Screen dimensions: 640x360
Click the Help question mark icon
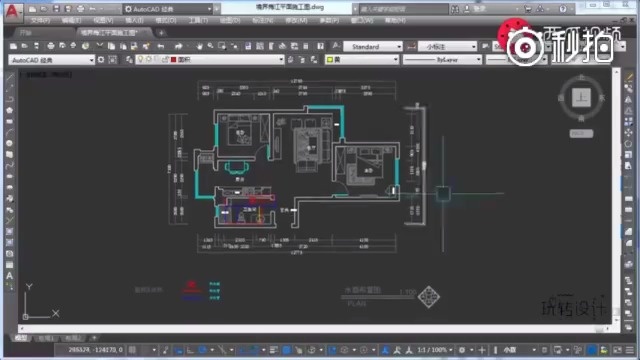[x=320, y=46]
